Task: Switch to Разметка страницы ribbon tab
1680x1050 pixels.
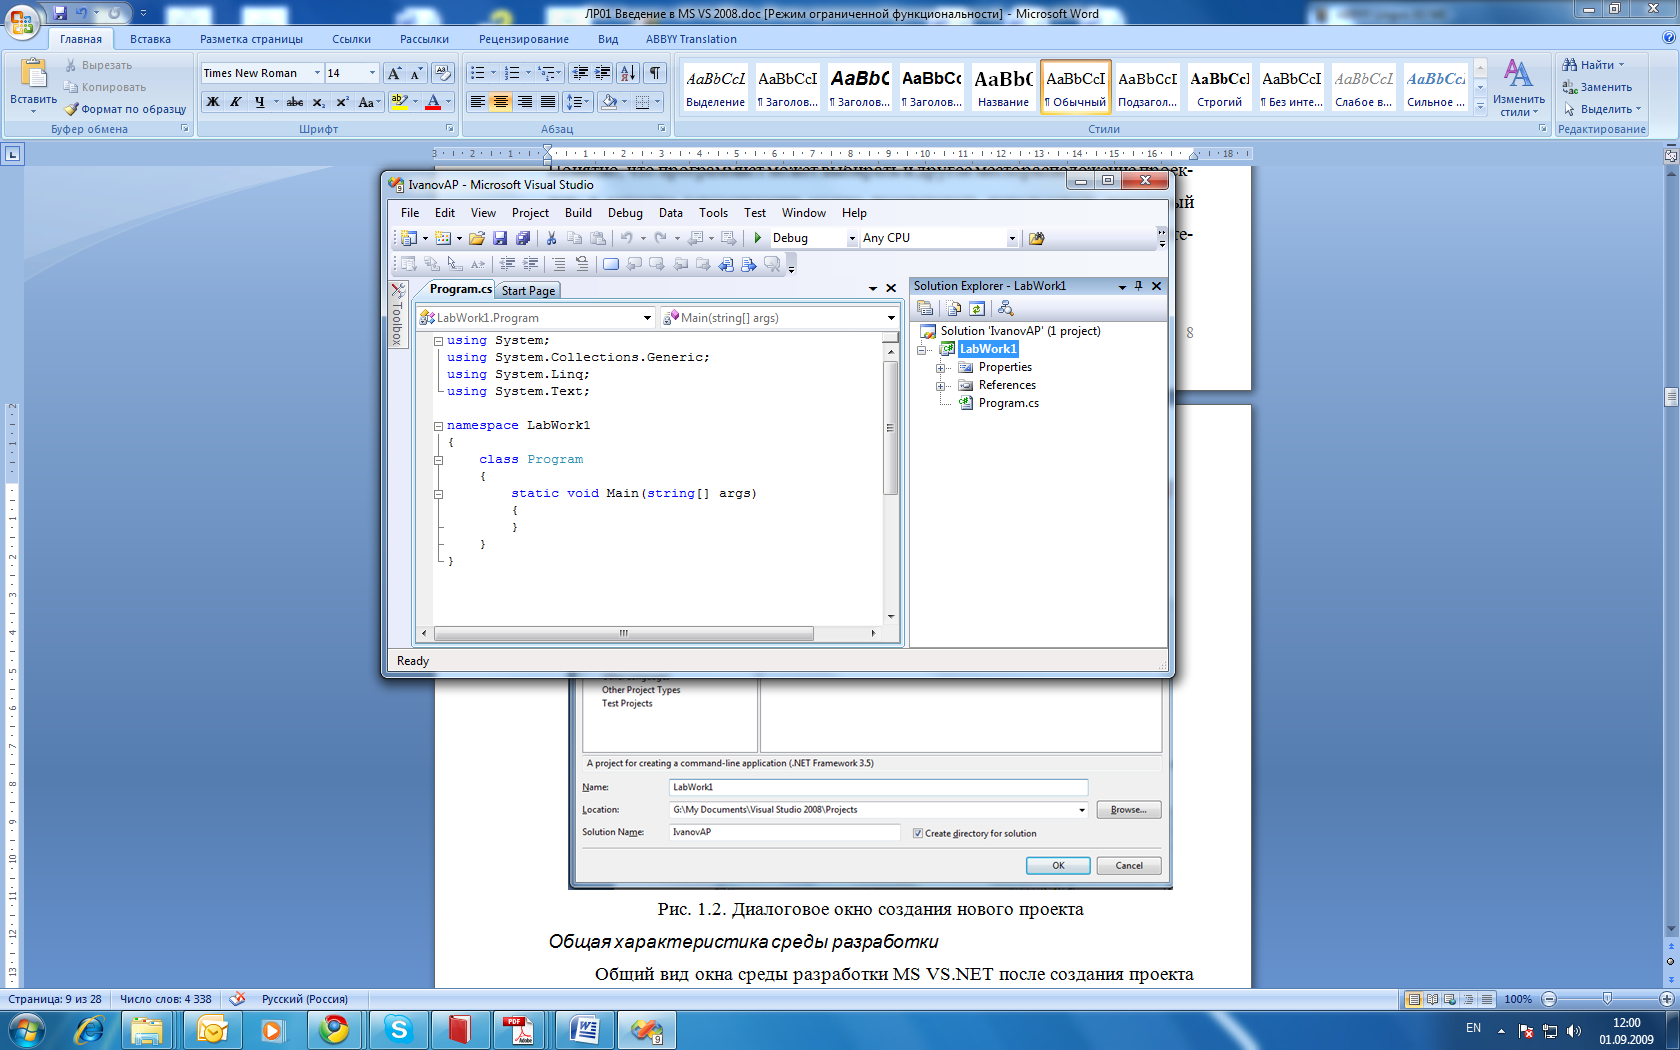Action: (x=251, y=39)
